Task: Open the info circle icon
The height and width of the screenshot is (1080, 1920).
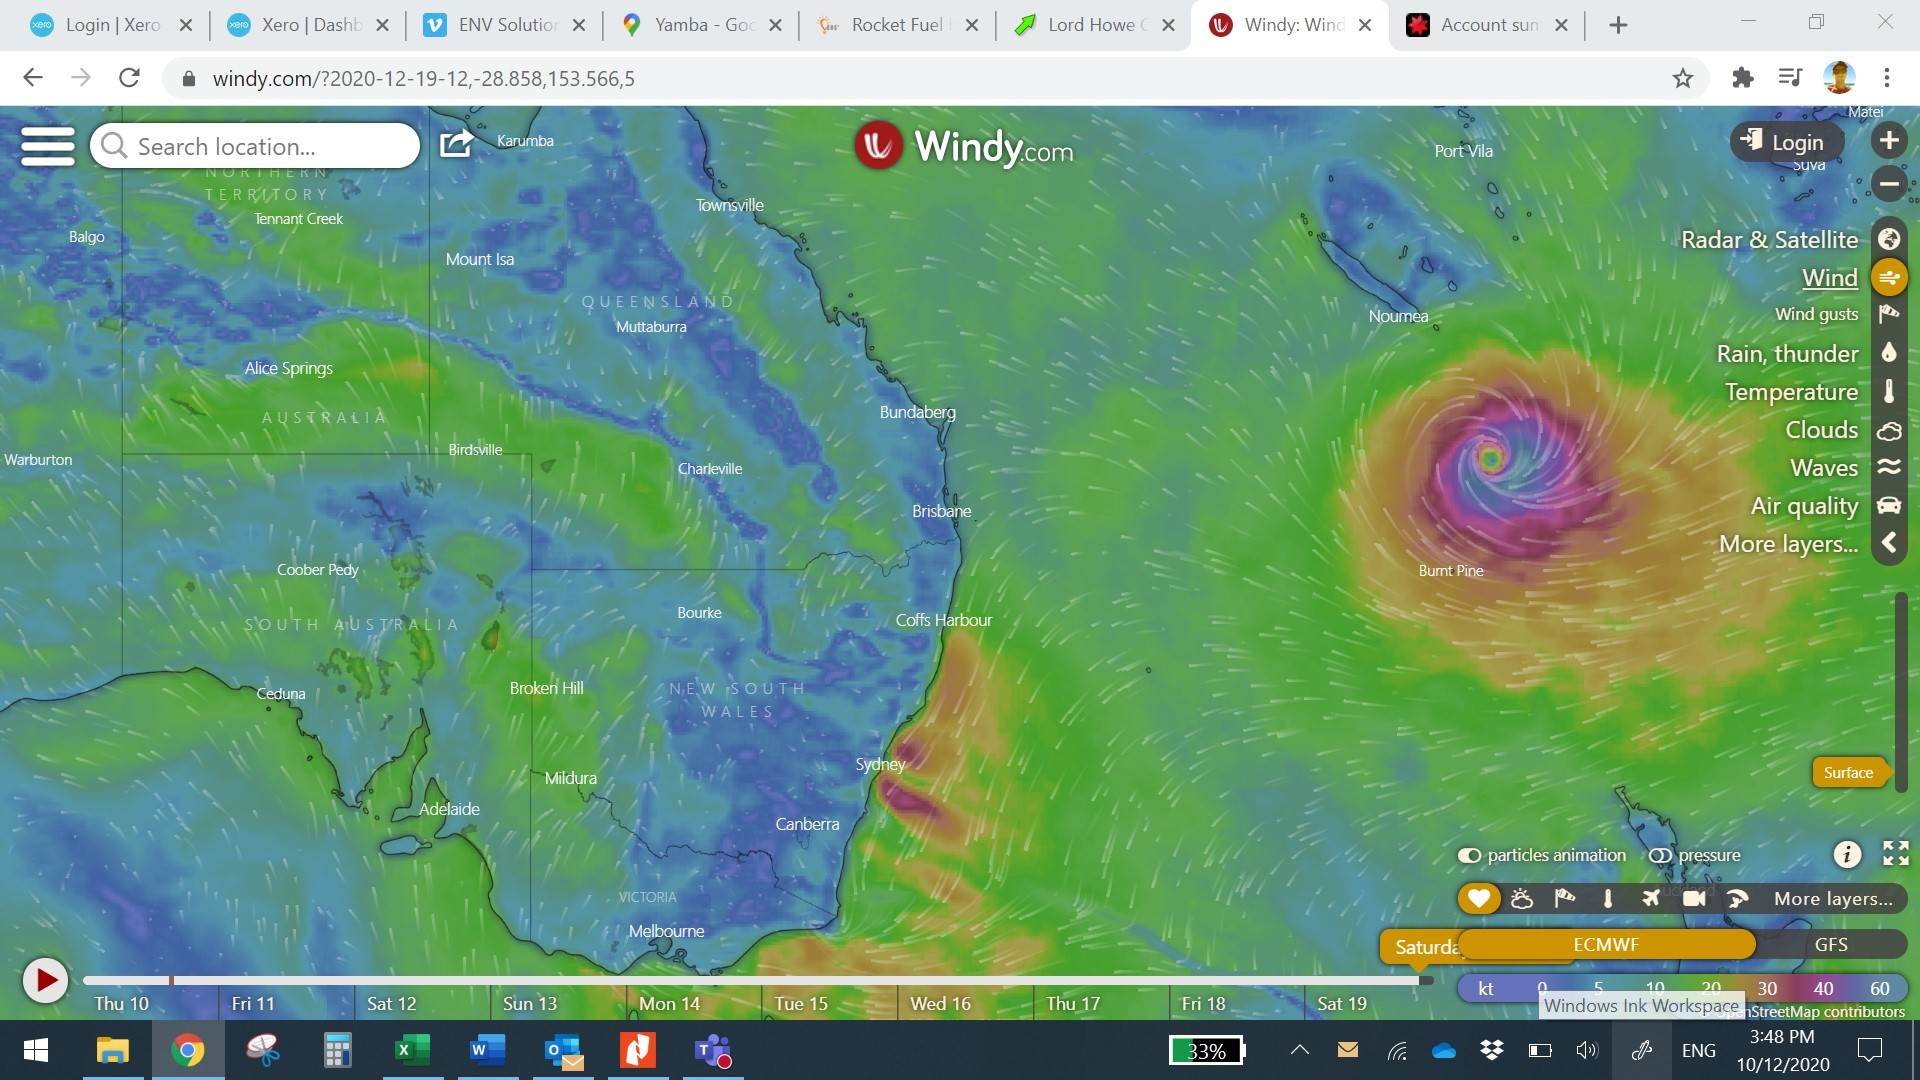Action: pyautogui.click(x=1846, y=854)
